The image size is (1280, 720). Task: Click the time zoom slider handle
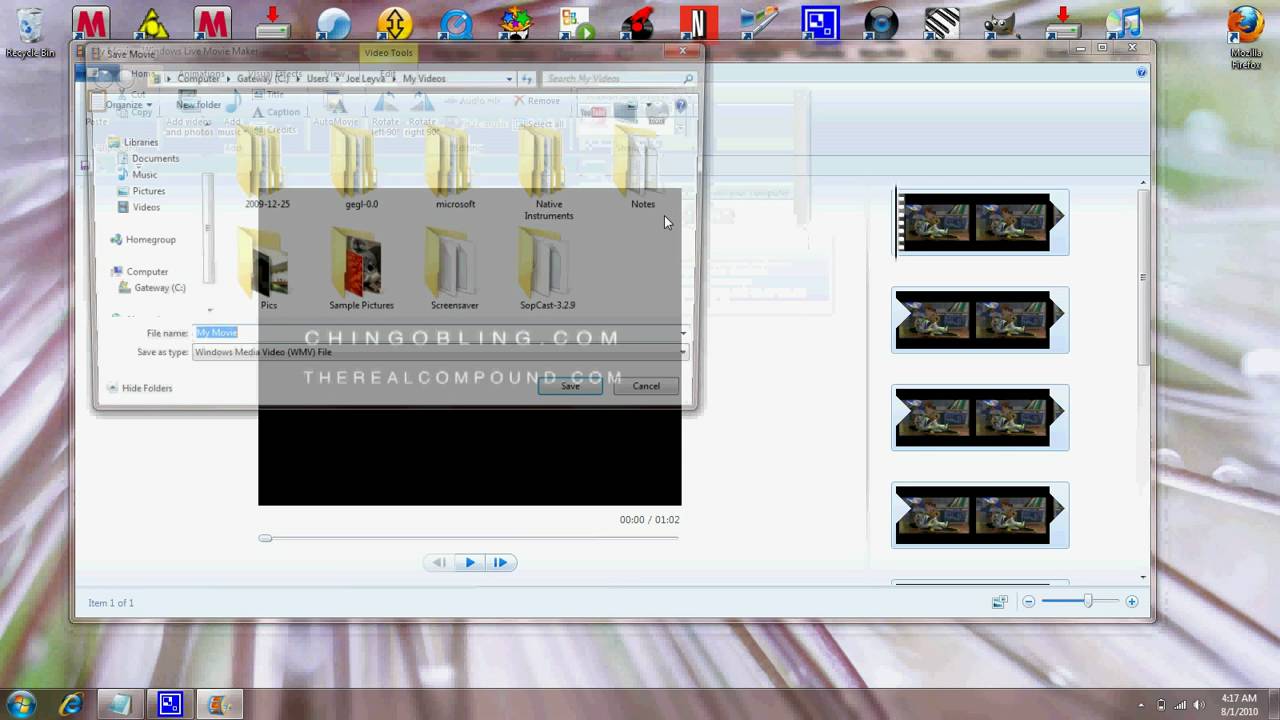pos(1087,601)
